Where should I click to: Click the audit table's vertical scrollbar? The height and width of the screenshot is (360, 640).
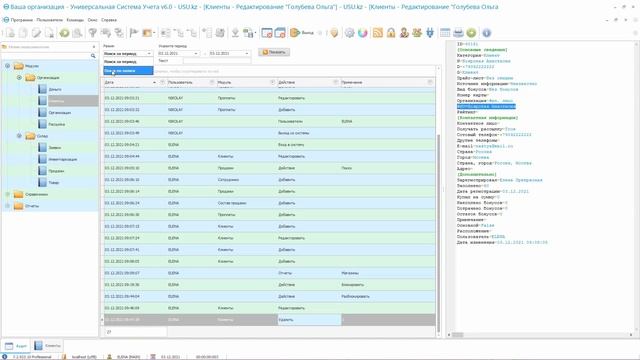click(439, 233)
